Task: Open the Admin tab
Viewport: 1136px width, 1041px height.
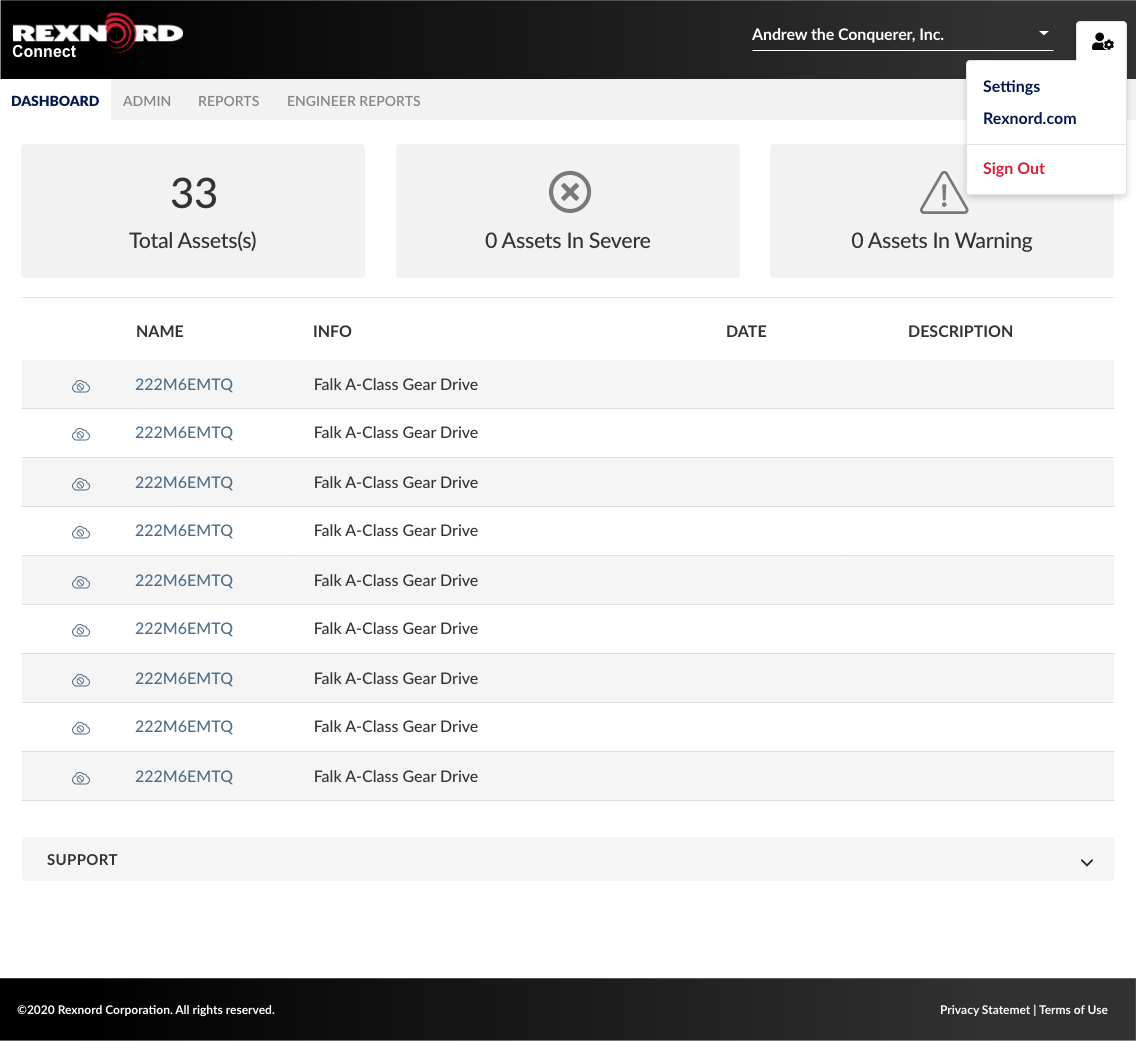Action: (147, 101)
